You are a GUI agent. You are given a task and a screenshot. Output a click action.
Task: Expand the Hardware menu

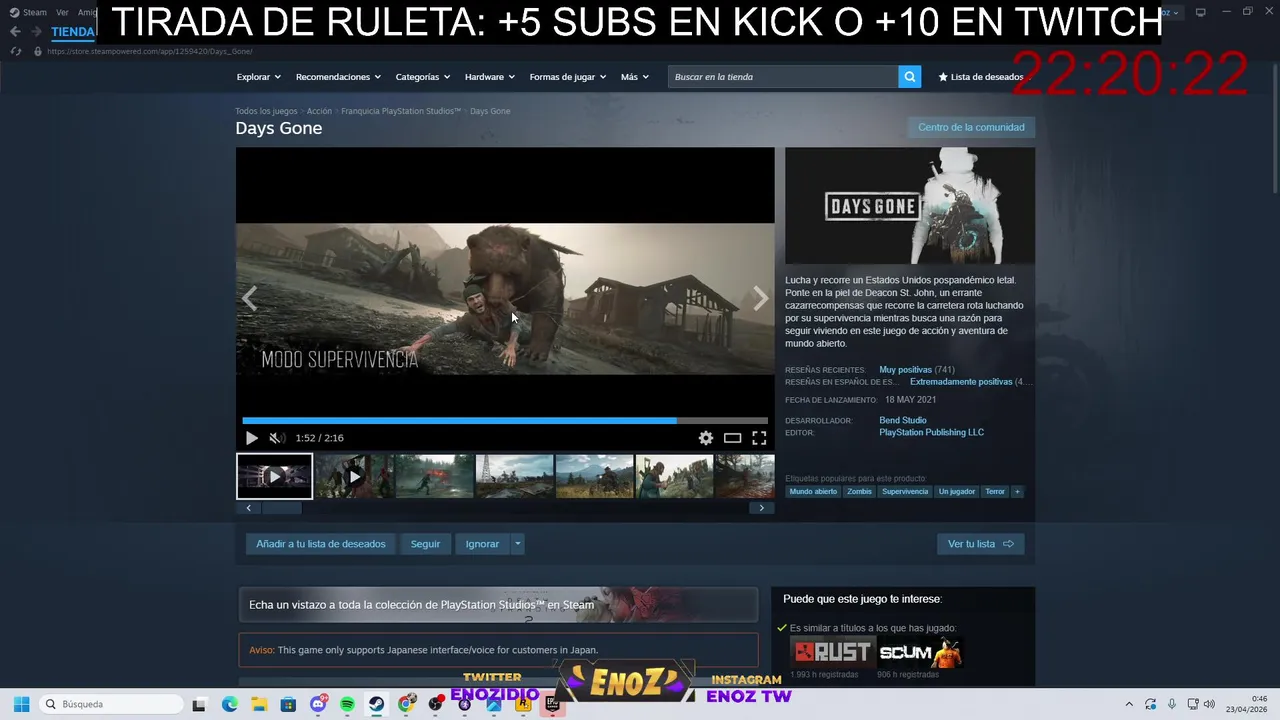coord(490,77)
